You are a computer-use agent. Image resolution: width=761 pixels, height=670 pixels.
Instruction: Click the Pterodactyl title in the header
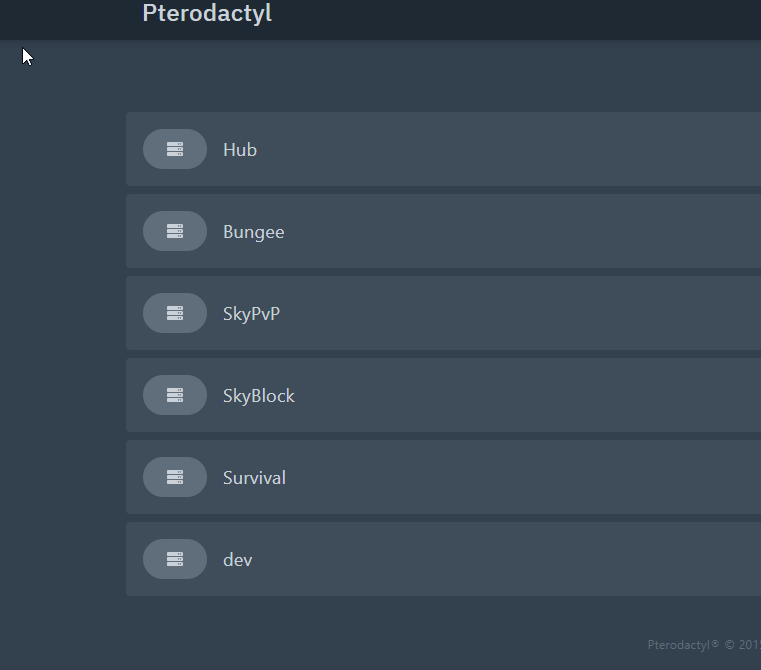(207, 14)
